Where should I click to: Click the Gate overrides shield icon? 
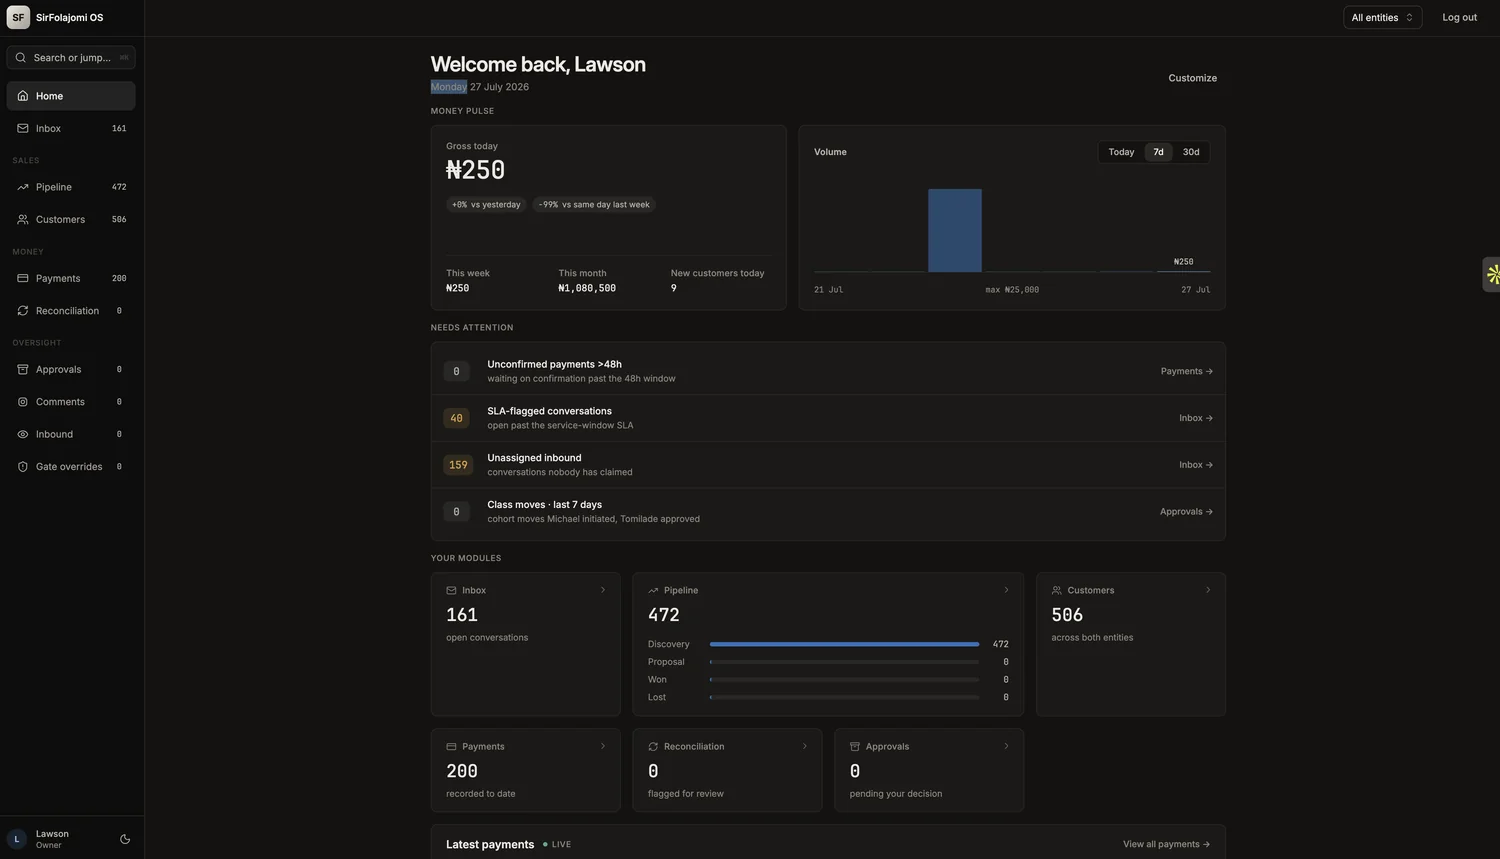point(23,467)
